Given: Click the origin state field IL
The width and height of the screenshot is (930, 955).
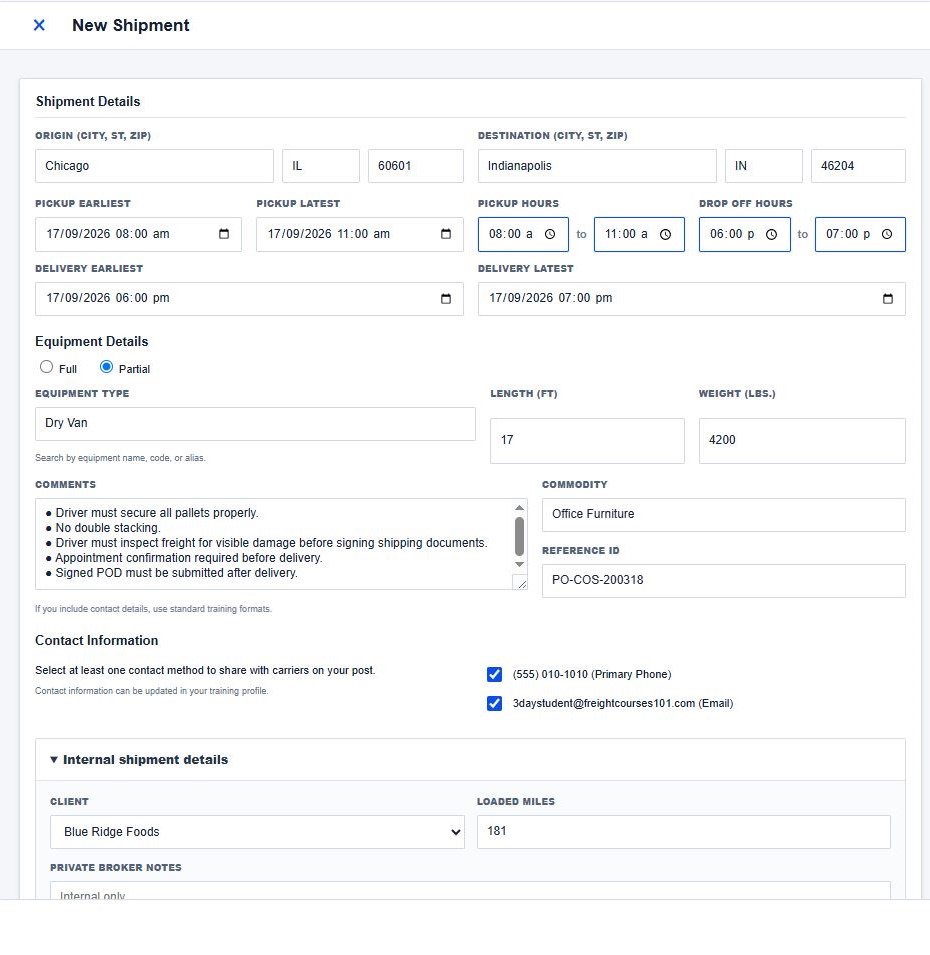Looking at the screenshot, I should coord(321,166).
